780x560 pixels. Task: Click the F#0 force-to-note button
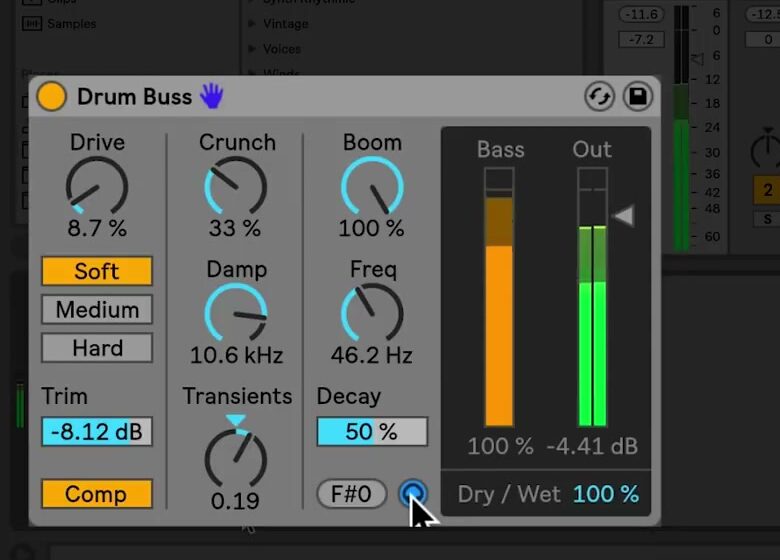tap(352, 494)
